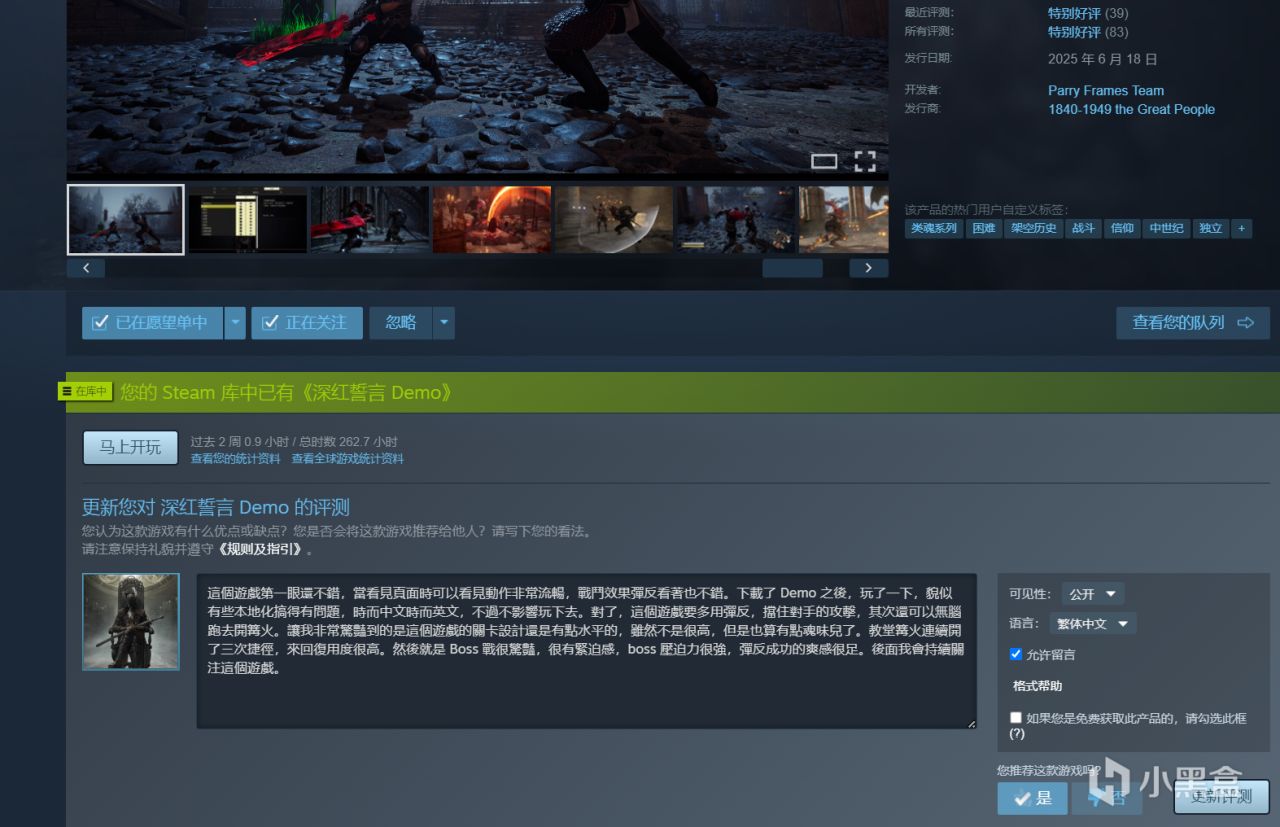Image resolution: width=1280 pixels, height=827 pixels.
Task: Click the 忽略 button
Action: (401, 323)
